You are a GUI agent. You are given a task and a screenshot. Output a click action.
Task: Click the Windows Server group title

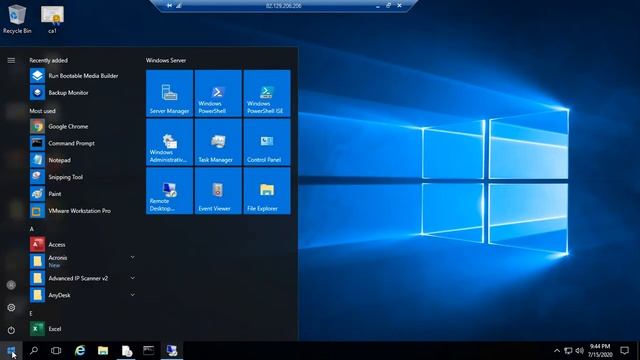coord(166,60)
